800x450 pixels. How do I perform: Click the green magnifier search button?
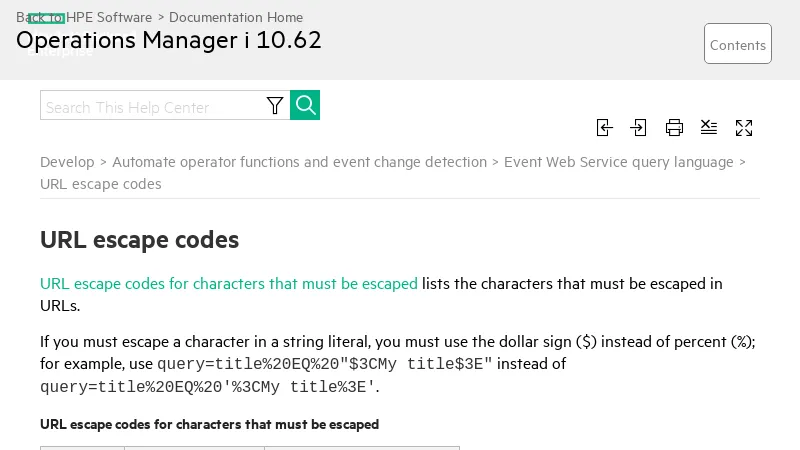pos(305,105)
